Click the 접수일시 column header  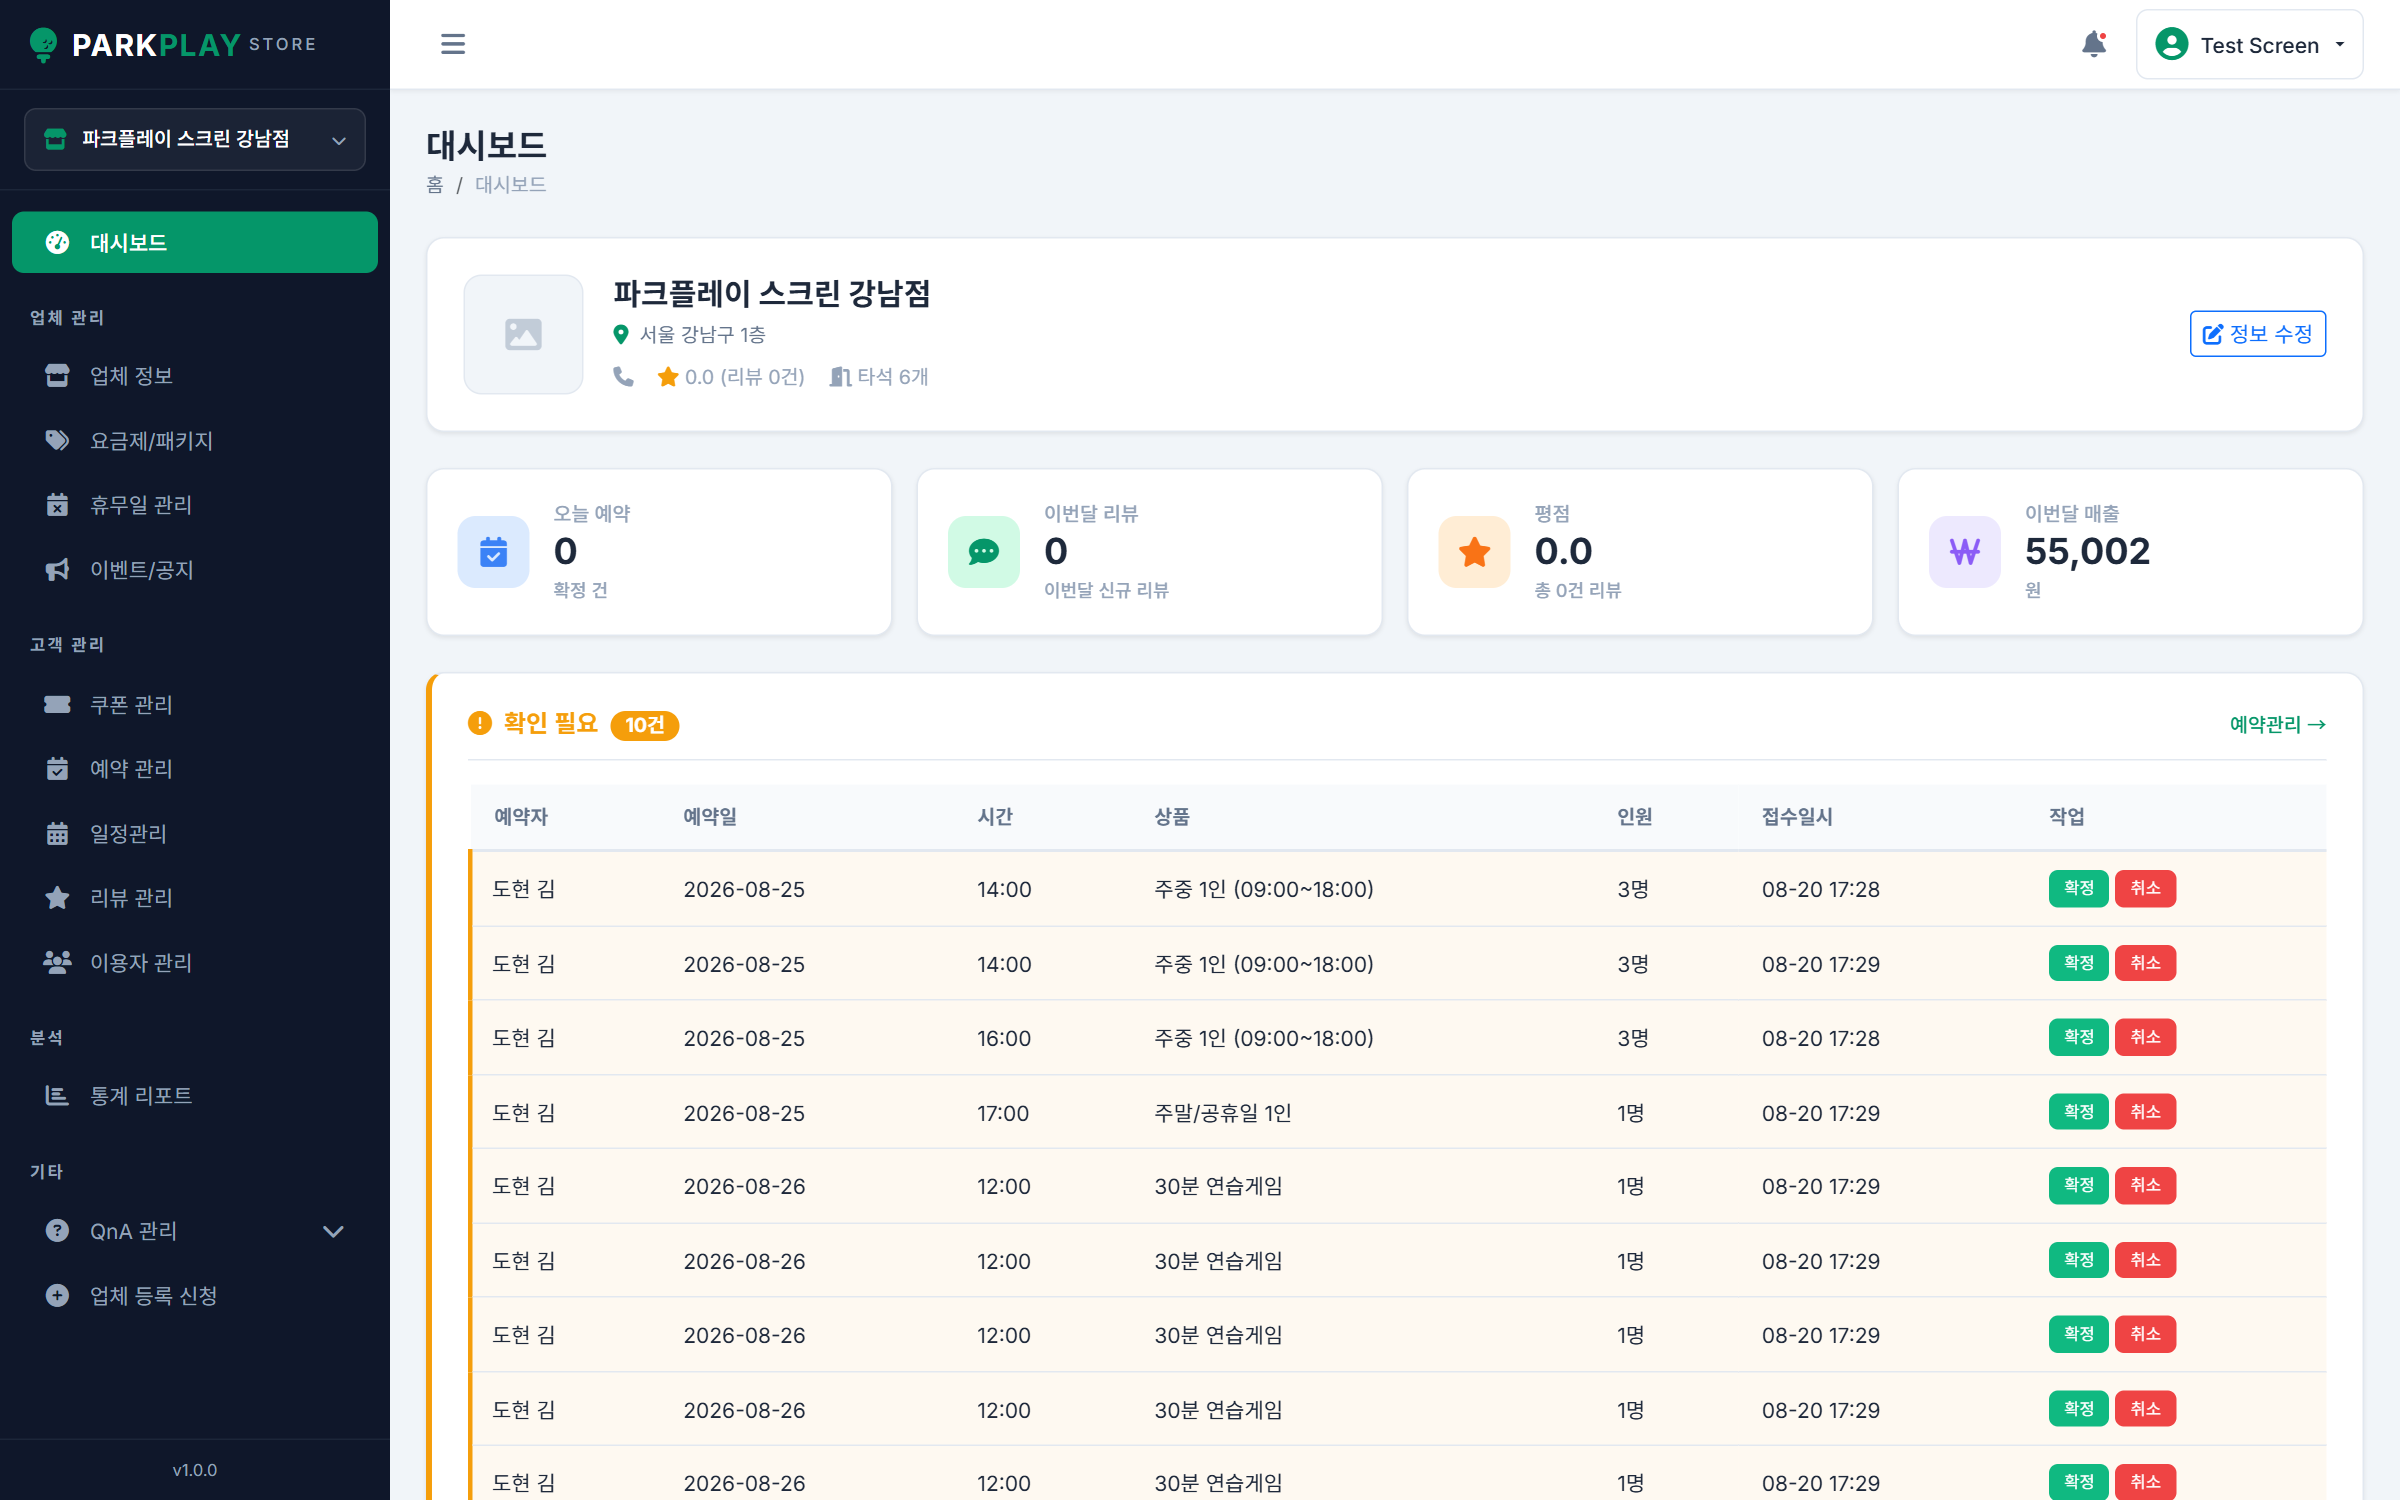(x=1797, y=817)
